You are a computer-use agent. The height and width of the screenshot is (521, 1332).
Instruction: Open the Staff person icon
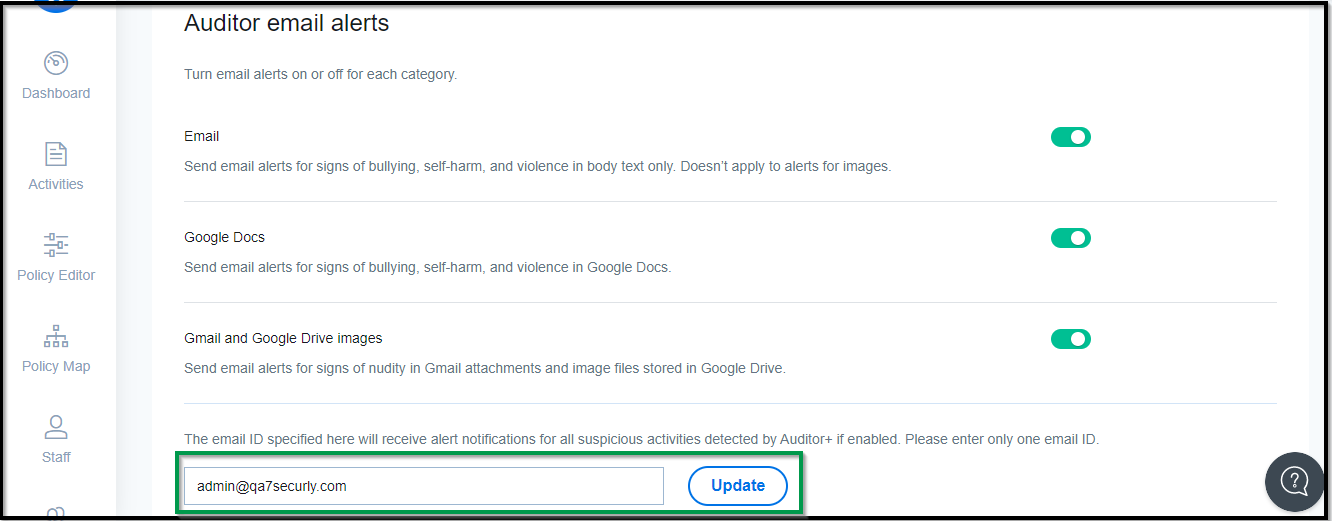(x=56, y=427)
